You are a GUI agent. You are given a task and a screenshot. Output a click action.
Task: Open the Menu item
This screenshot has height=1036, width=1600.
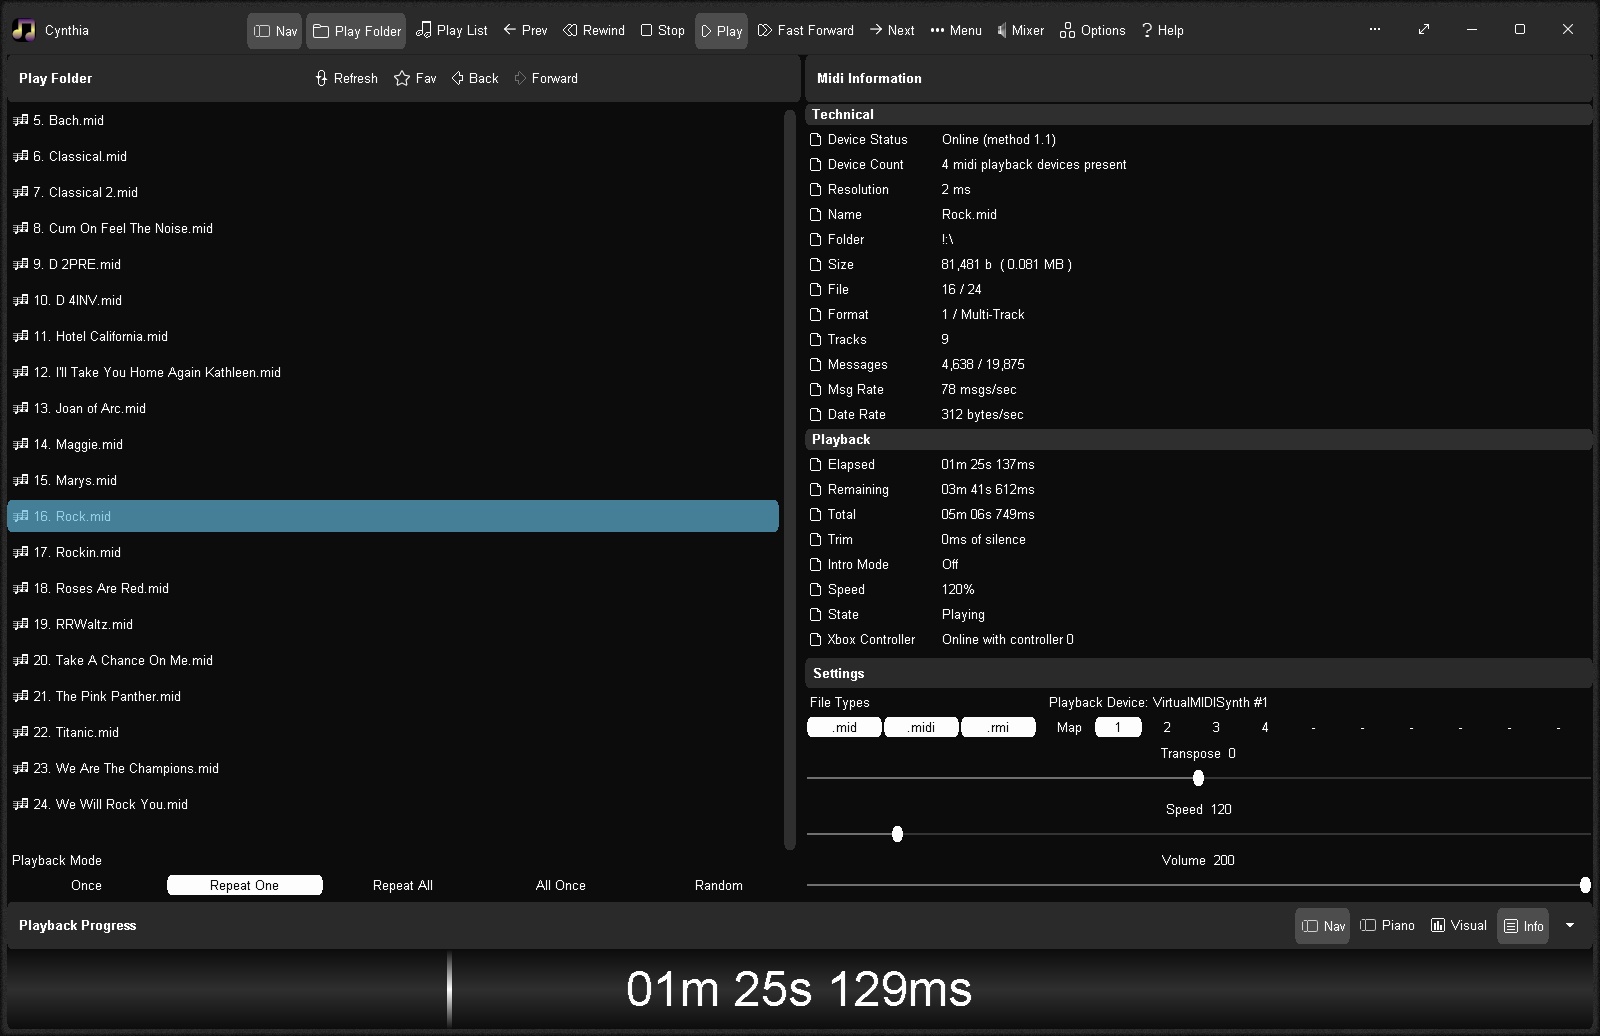point(955,31)
